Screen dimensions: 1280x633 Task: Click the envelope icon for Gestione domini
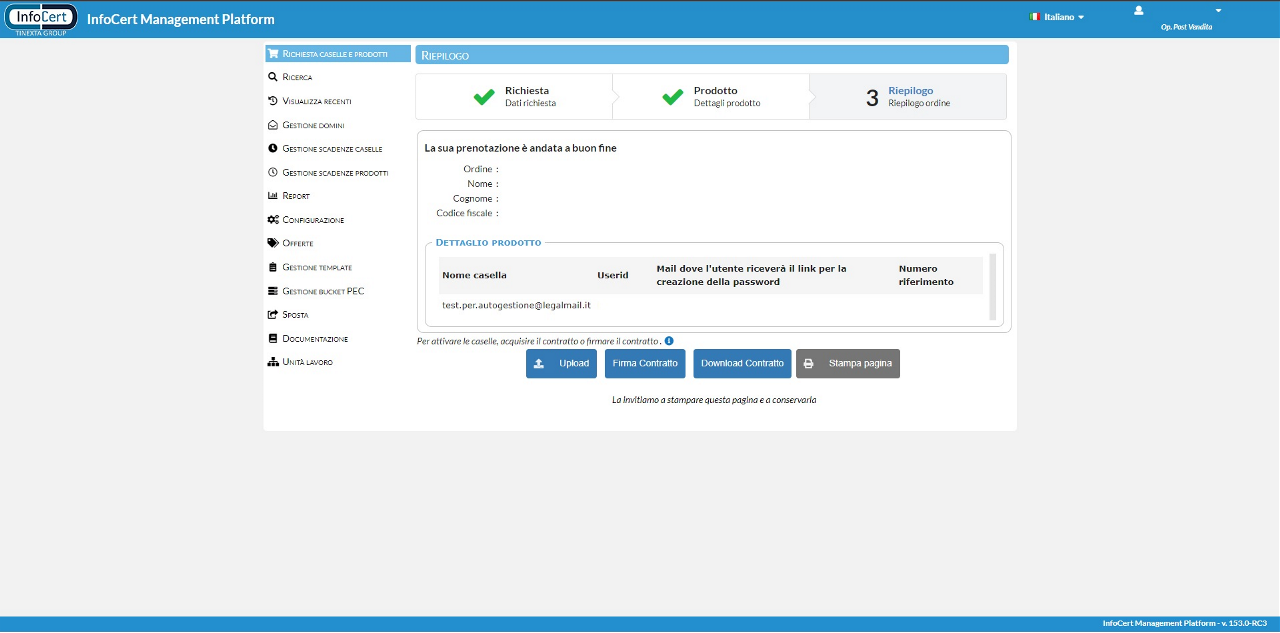(273, 125)
